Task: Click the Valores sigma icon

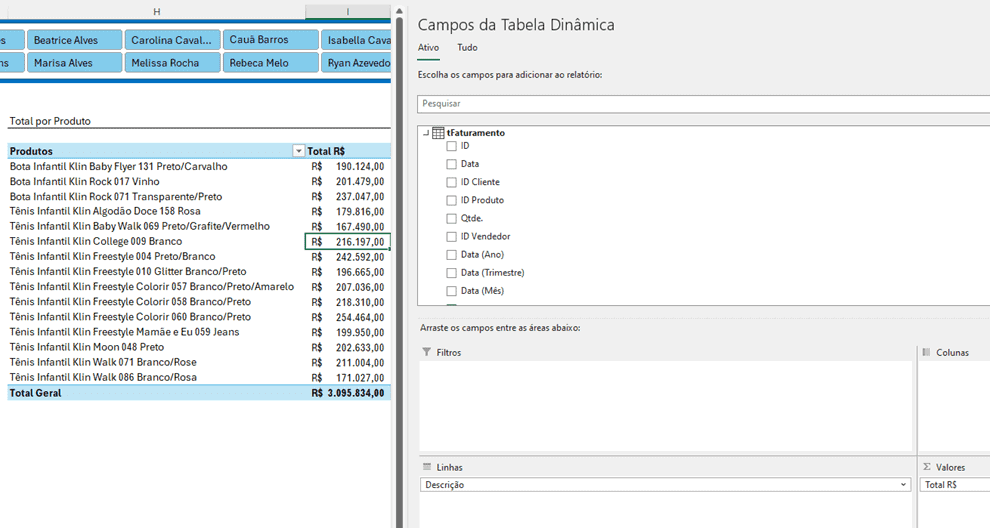Action: coord(926,467)
